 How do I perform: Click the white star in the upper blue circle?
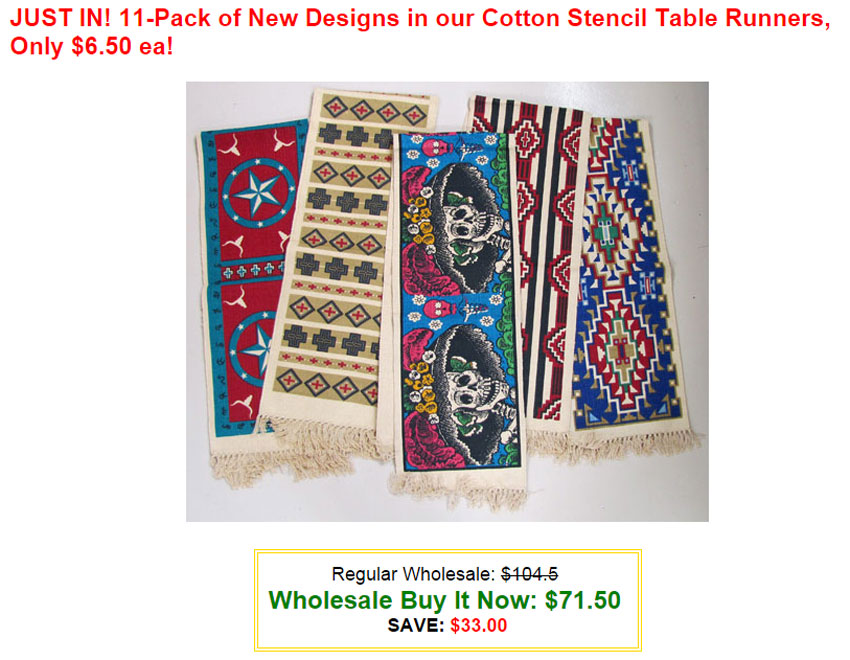coord(259,193)
